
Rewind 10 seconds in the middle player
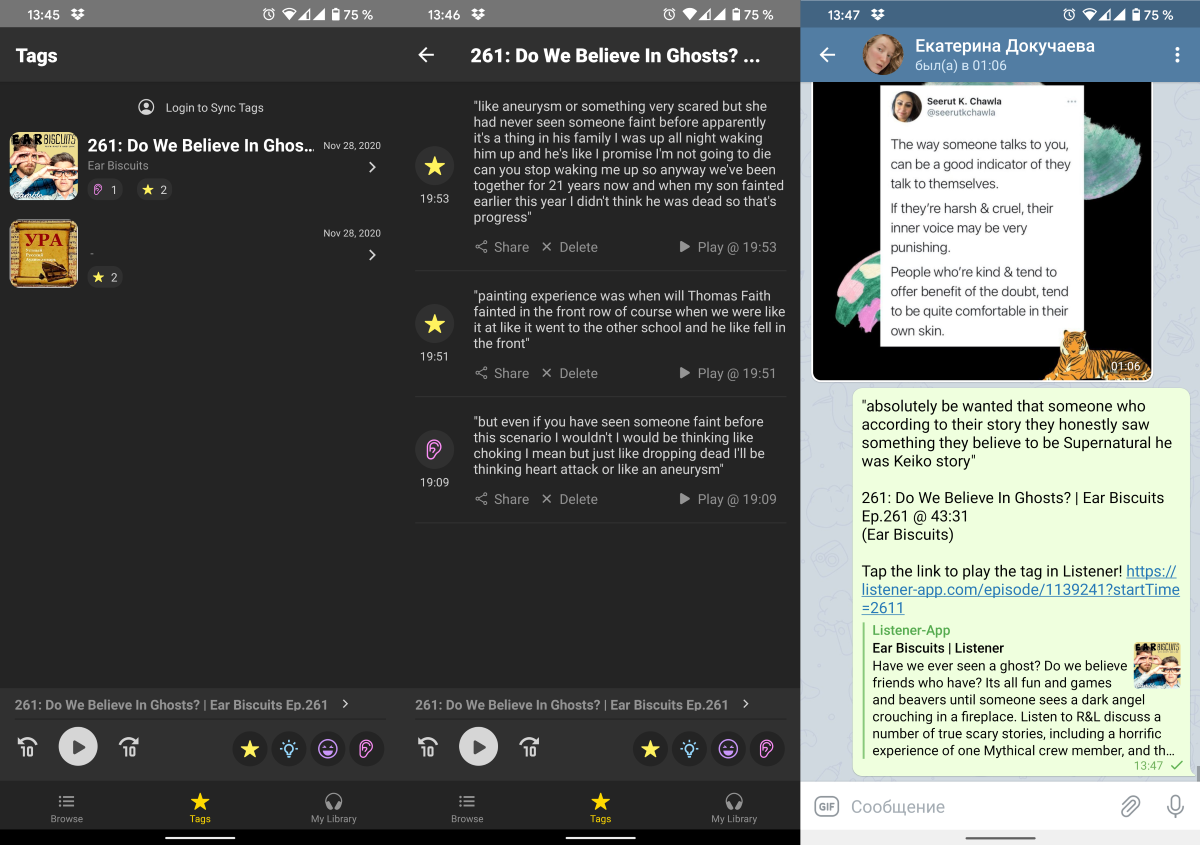(x=428, y=747)
